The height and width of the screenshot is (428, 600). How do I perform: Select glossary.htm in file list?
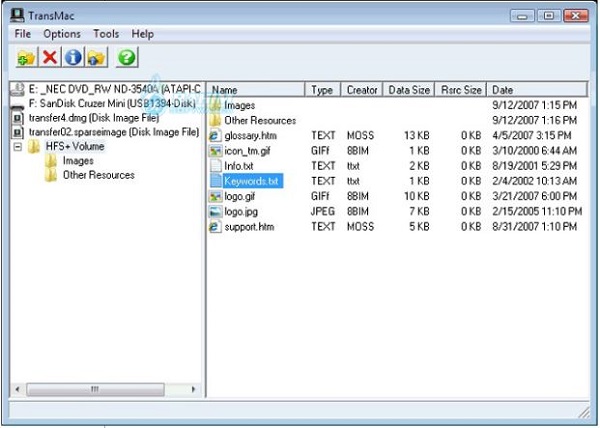[250, 135]
